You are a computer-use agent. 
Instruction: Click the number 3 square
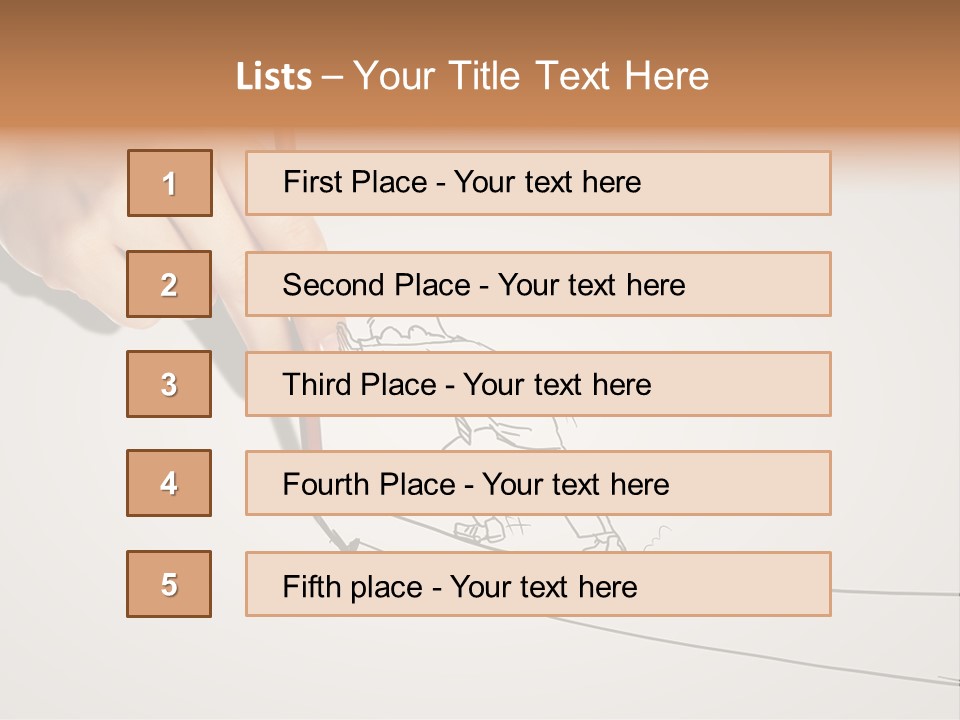pos(169,384)
